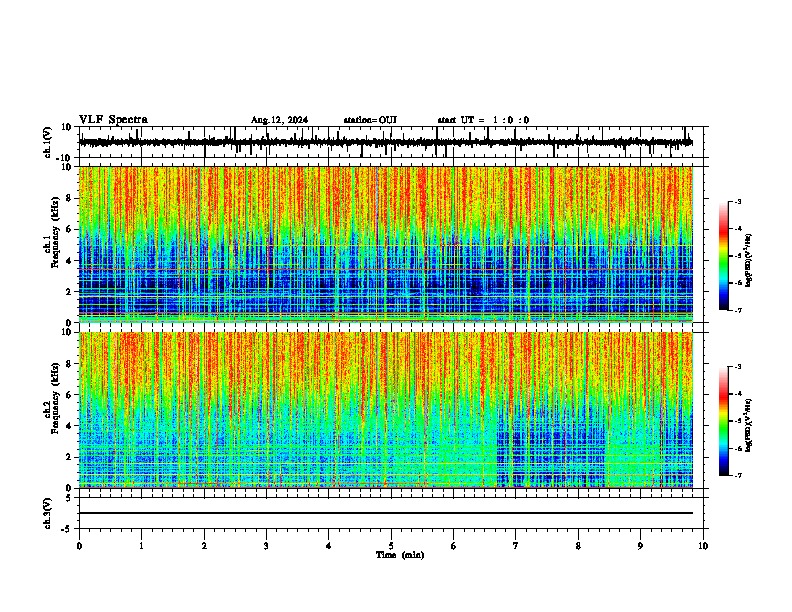Click time axis tick label "5"
This screenshot has width=792, height=612.
coord(391,546)
